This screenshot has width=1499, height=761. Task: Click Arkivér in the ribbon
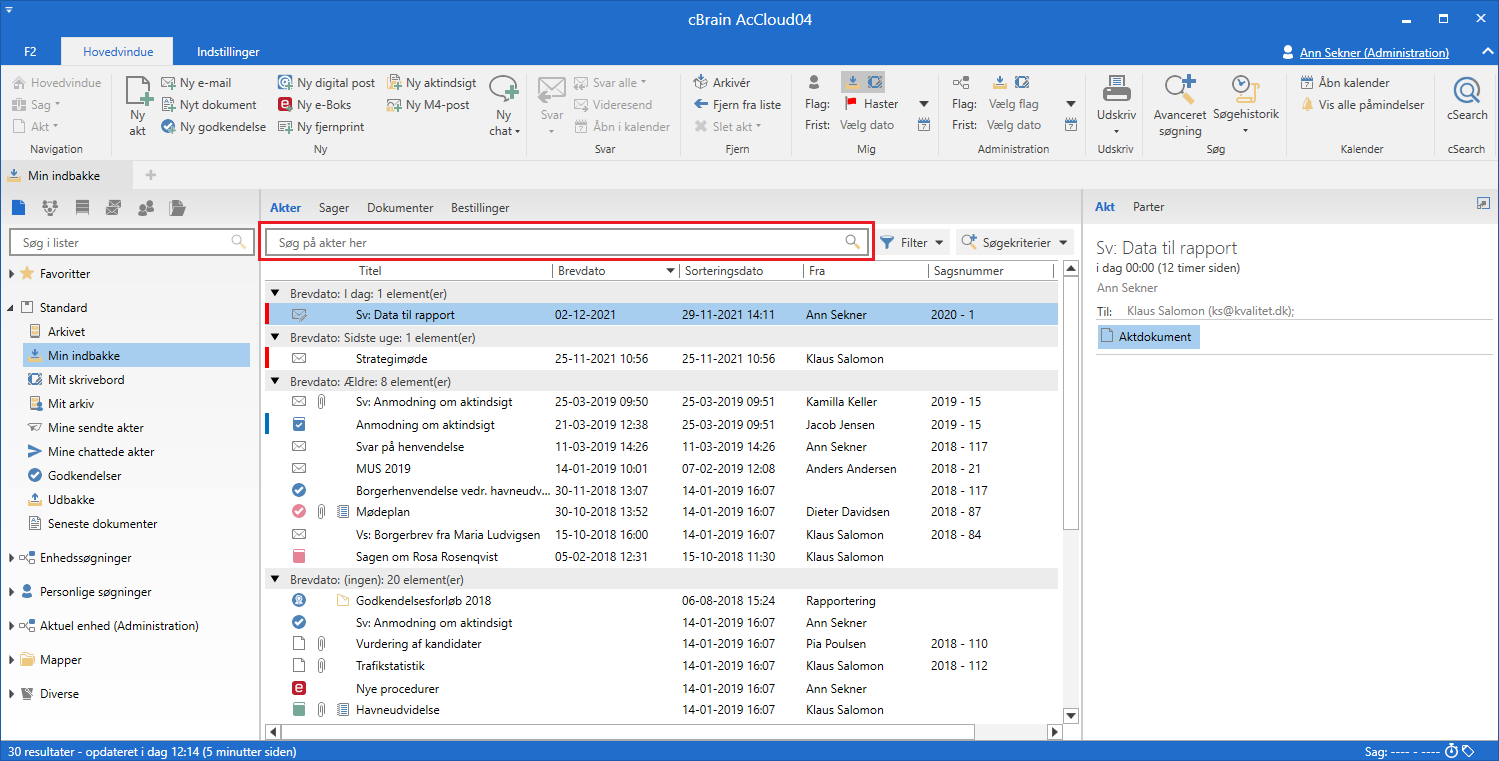coord(722,83)
